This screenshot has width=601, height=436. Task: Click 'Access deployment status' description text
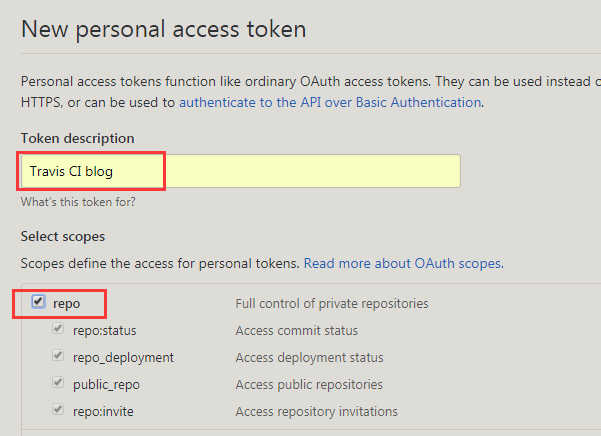tap(309, 357)
